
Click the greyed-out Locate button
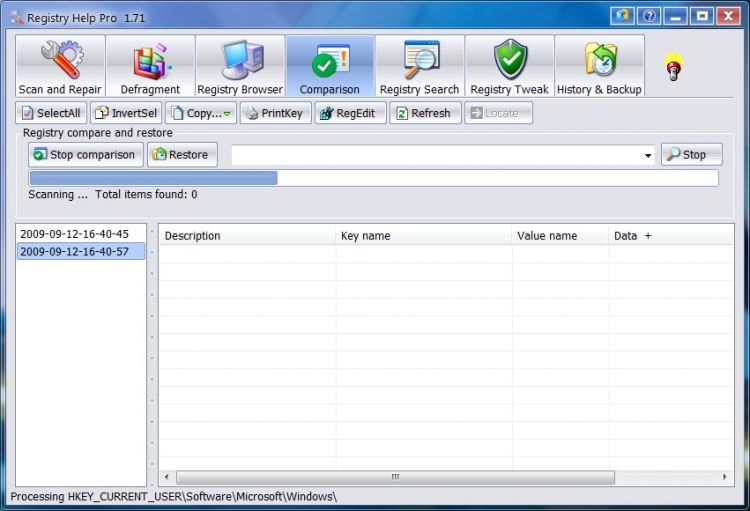pos(498,113)
